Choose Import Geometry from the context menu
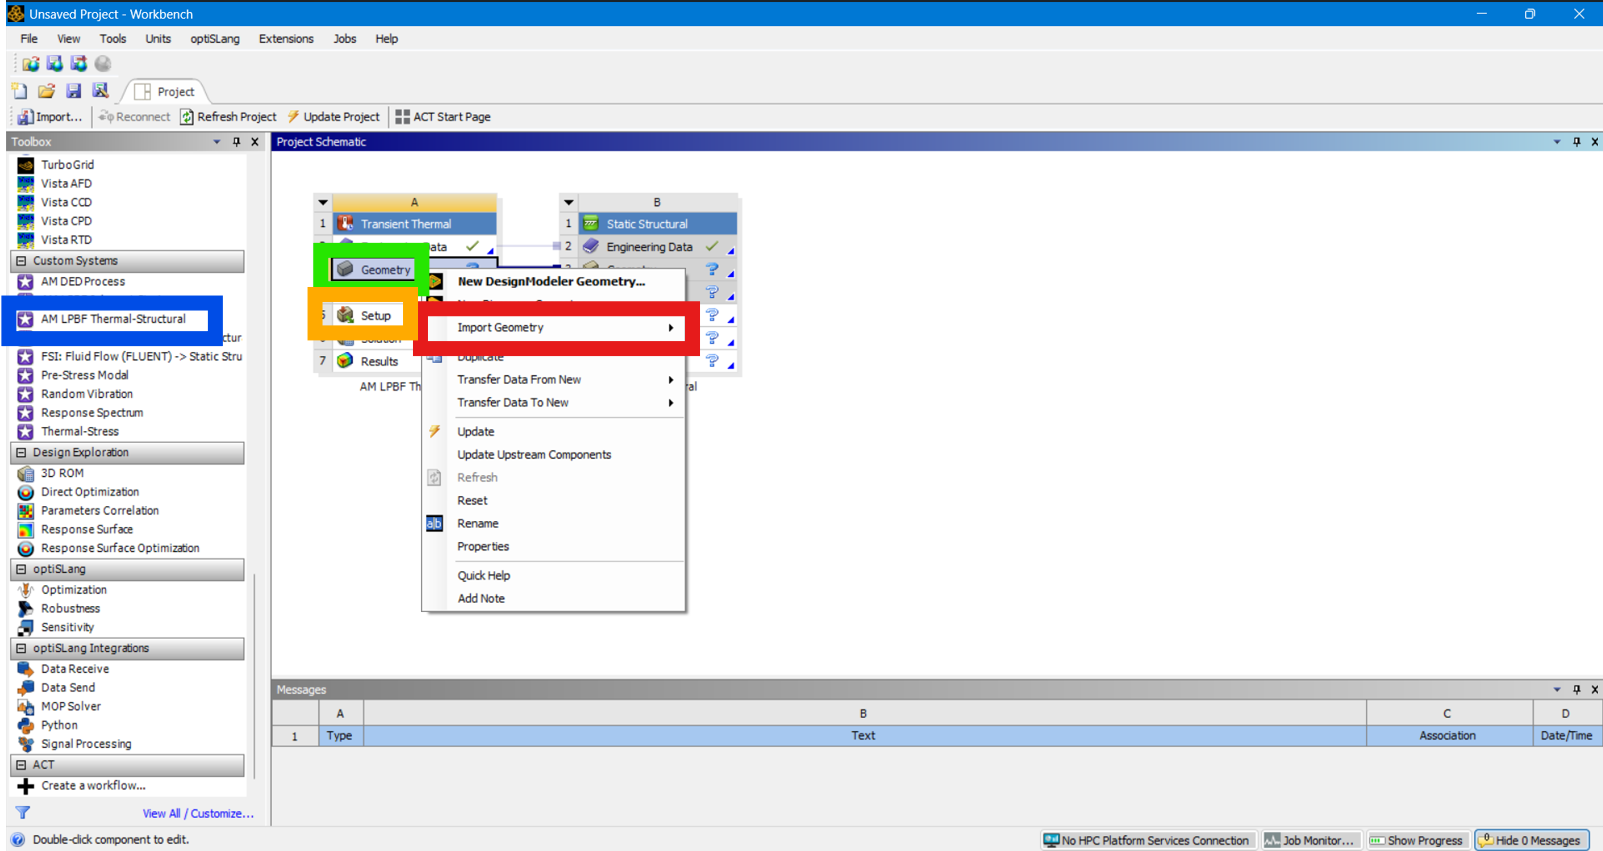The height and width of the screenshot is (851, 1603). coord(554,328)
